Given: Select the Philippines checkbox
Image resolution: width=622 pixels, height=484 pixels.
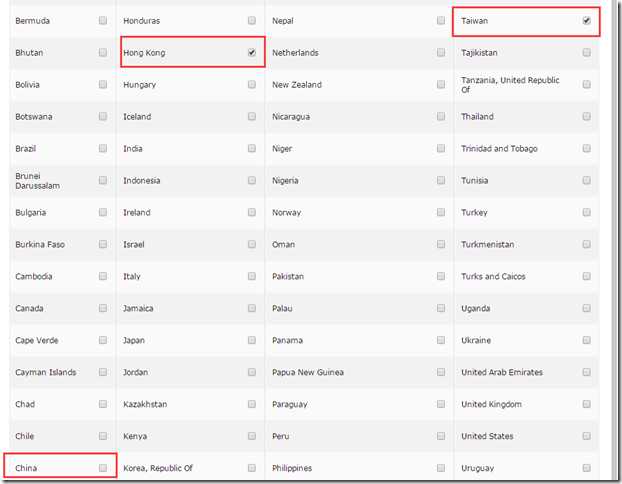Looking at the screenshot, I should (x=441, y=468).
